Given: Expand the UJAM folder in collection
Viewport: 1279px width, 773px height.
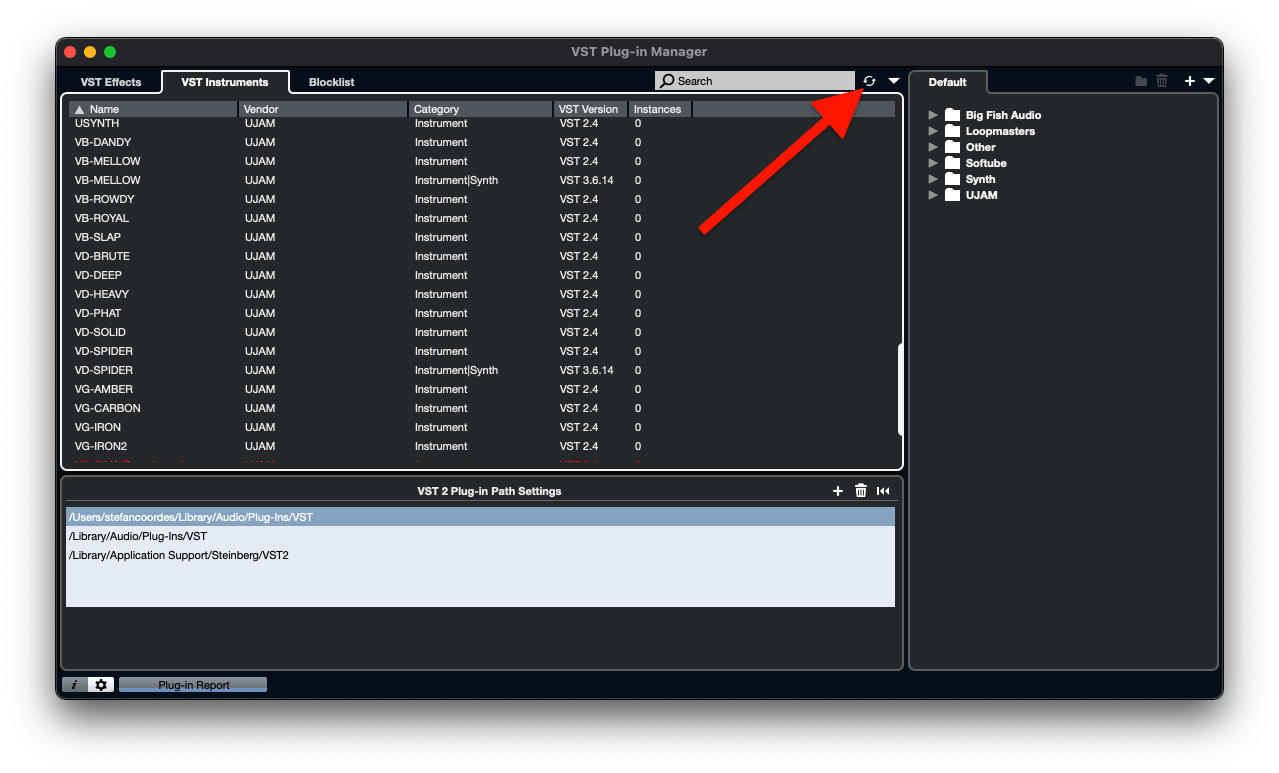Looking at the screenshot, I should pyautogui.click(x=933, y=195).
